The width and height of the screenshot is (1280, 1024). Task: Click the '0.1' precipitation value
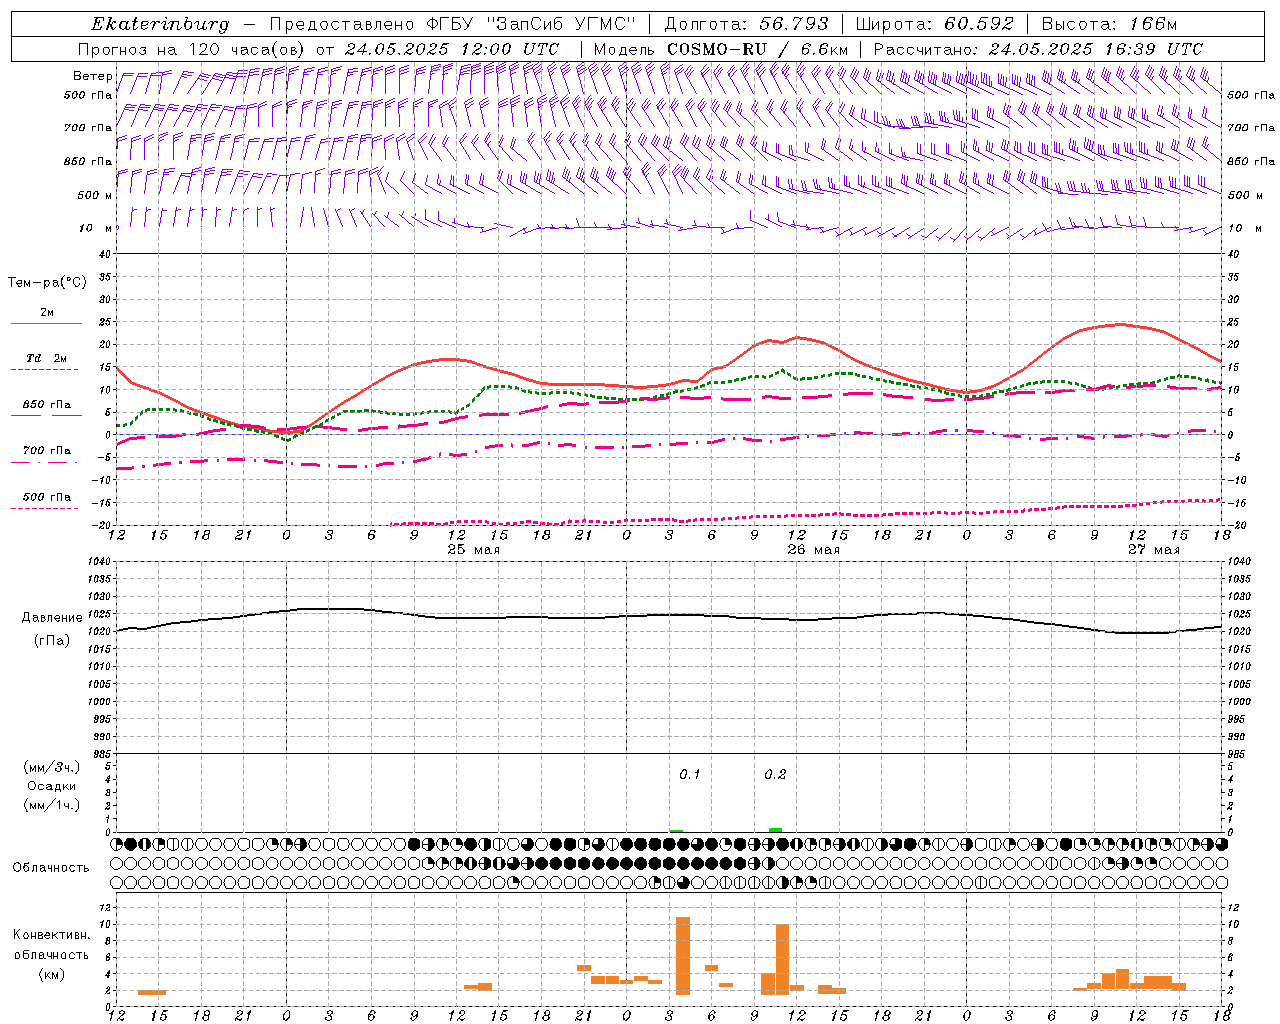(x=690, y=775)
